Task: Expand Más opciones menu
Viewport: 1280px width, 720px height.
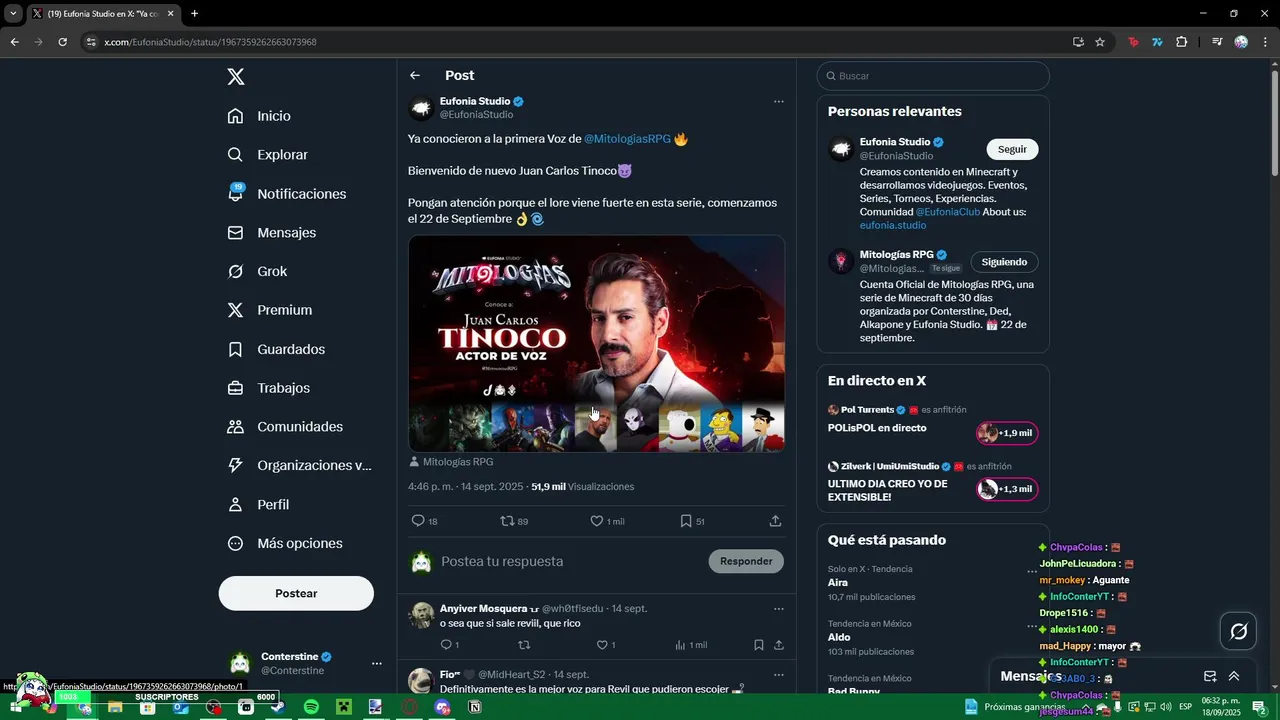Action: [285, 543]
